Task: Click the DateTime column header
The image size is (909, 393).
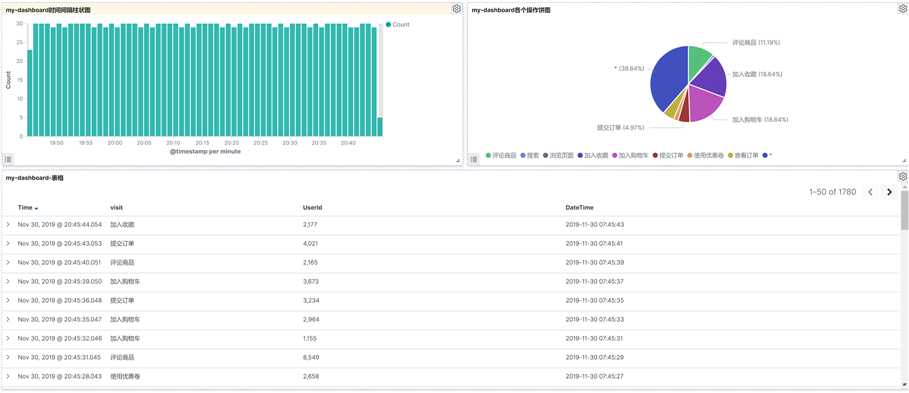Action: pyautogui.click(x=579, y=208)
